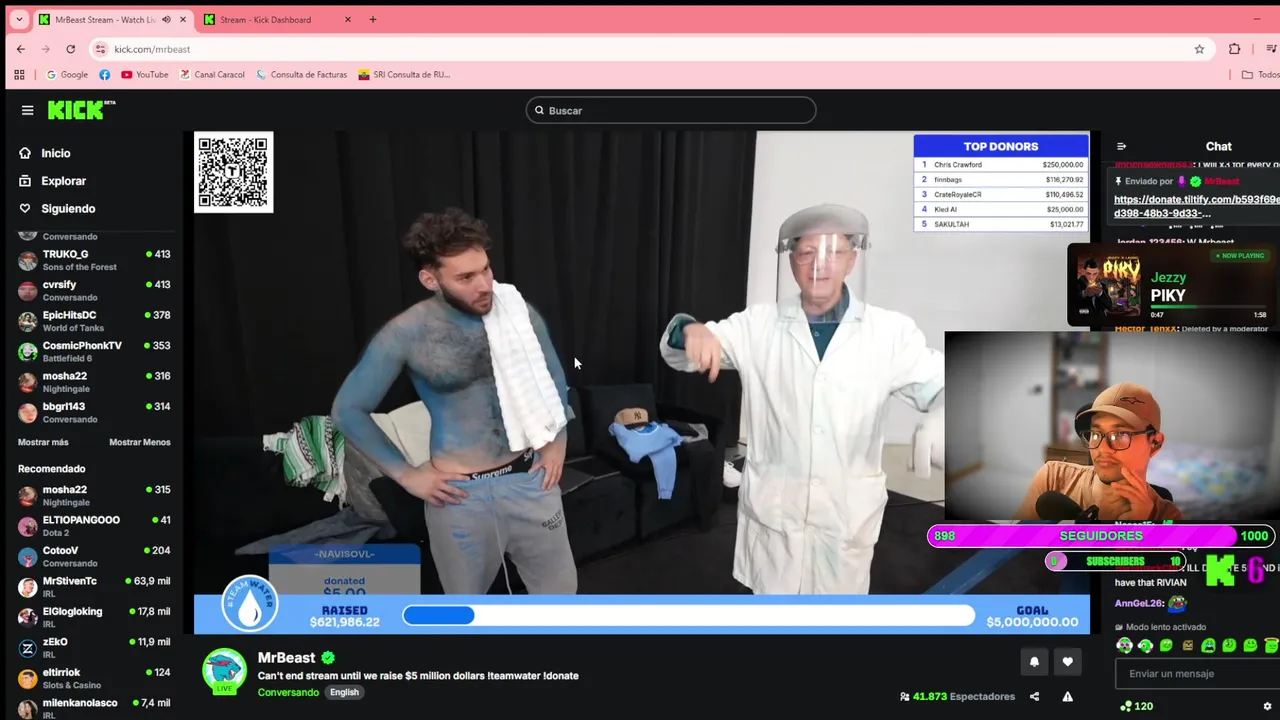Image resolution: width=1280 pixels, height=720 pixels.
Task: Open the Chrome apps grid shortcut
Action: pyautogui.click(x=19, y=74)
